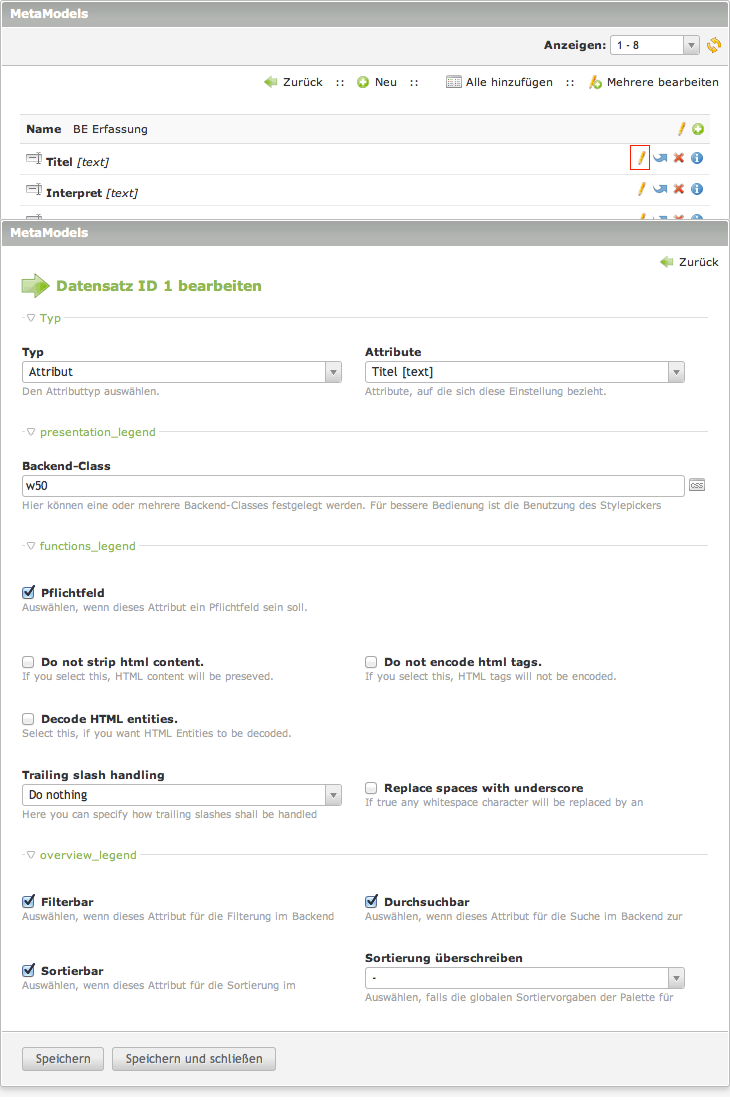The height and width of the screenshot is (1100, 730).
Task: Open the Sortierung überschreiben dropdown
Action: (524, 977)
